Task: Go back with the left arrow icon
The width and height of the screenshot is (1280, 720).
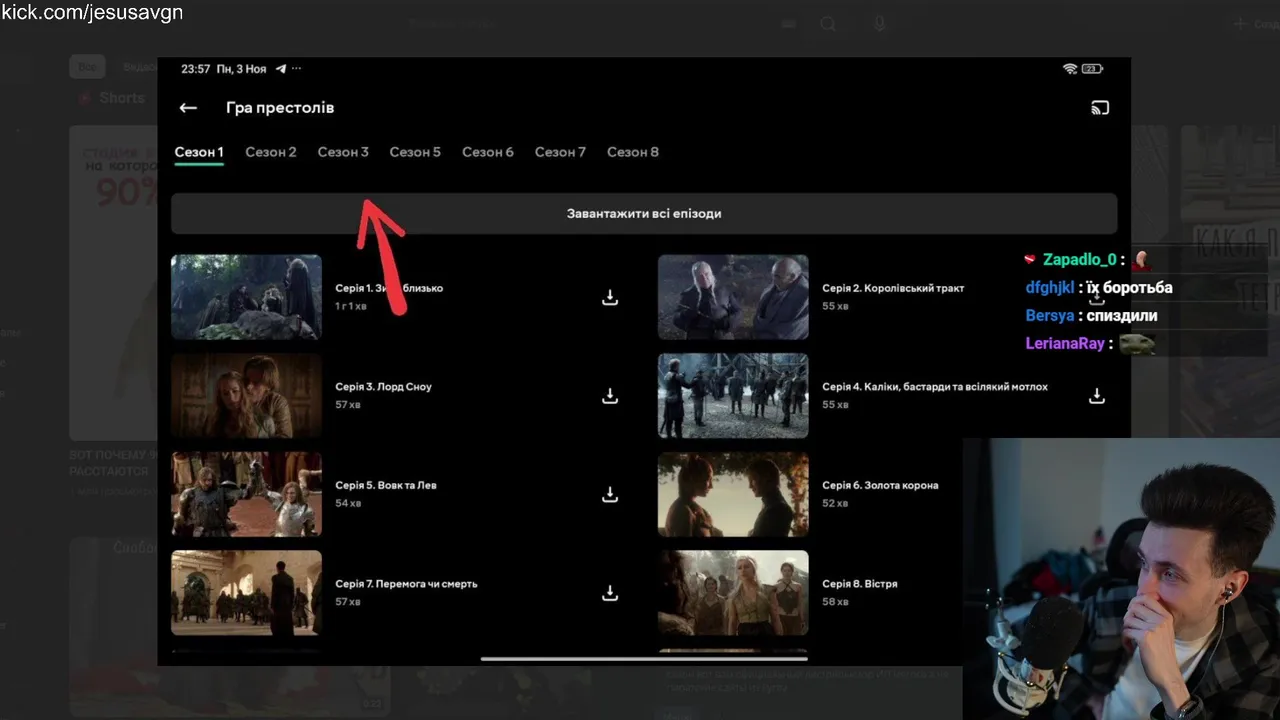Action: point(188,108)
